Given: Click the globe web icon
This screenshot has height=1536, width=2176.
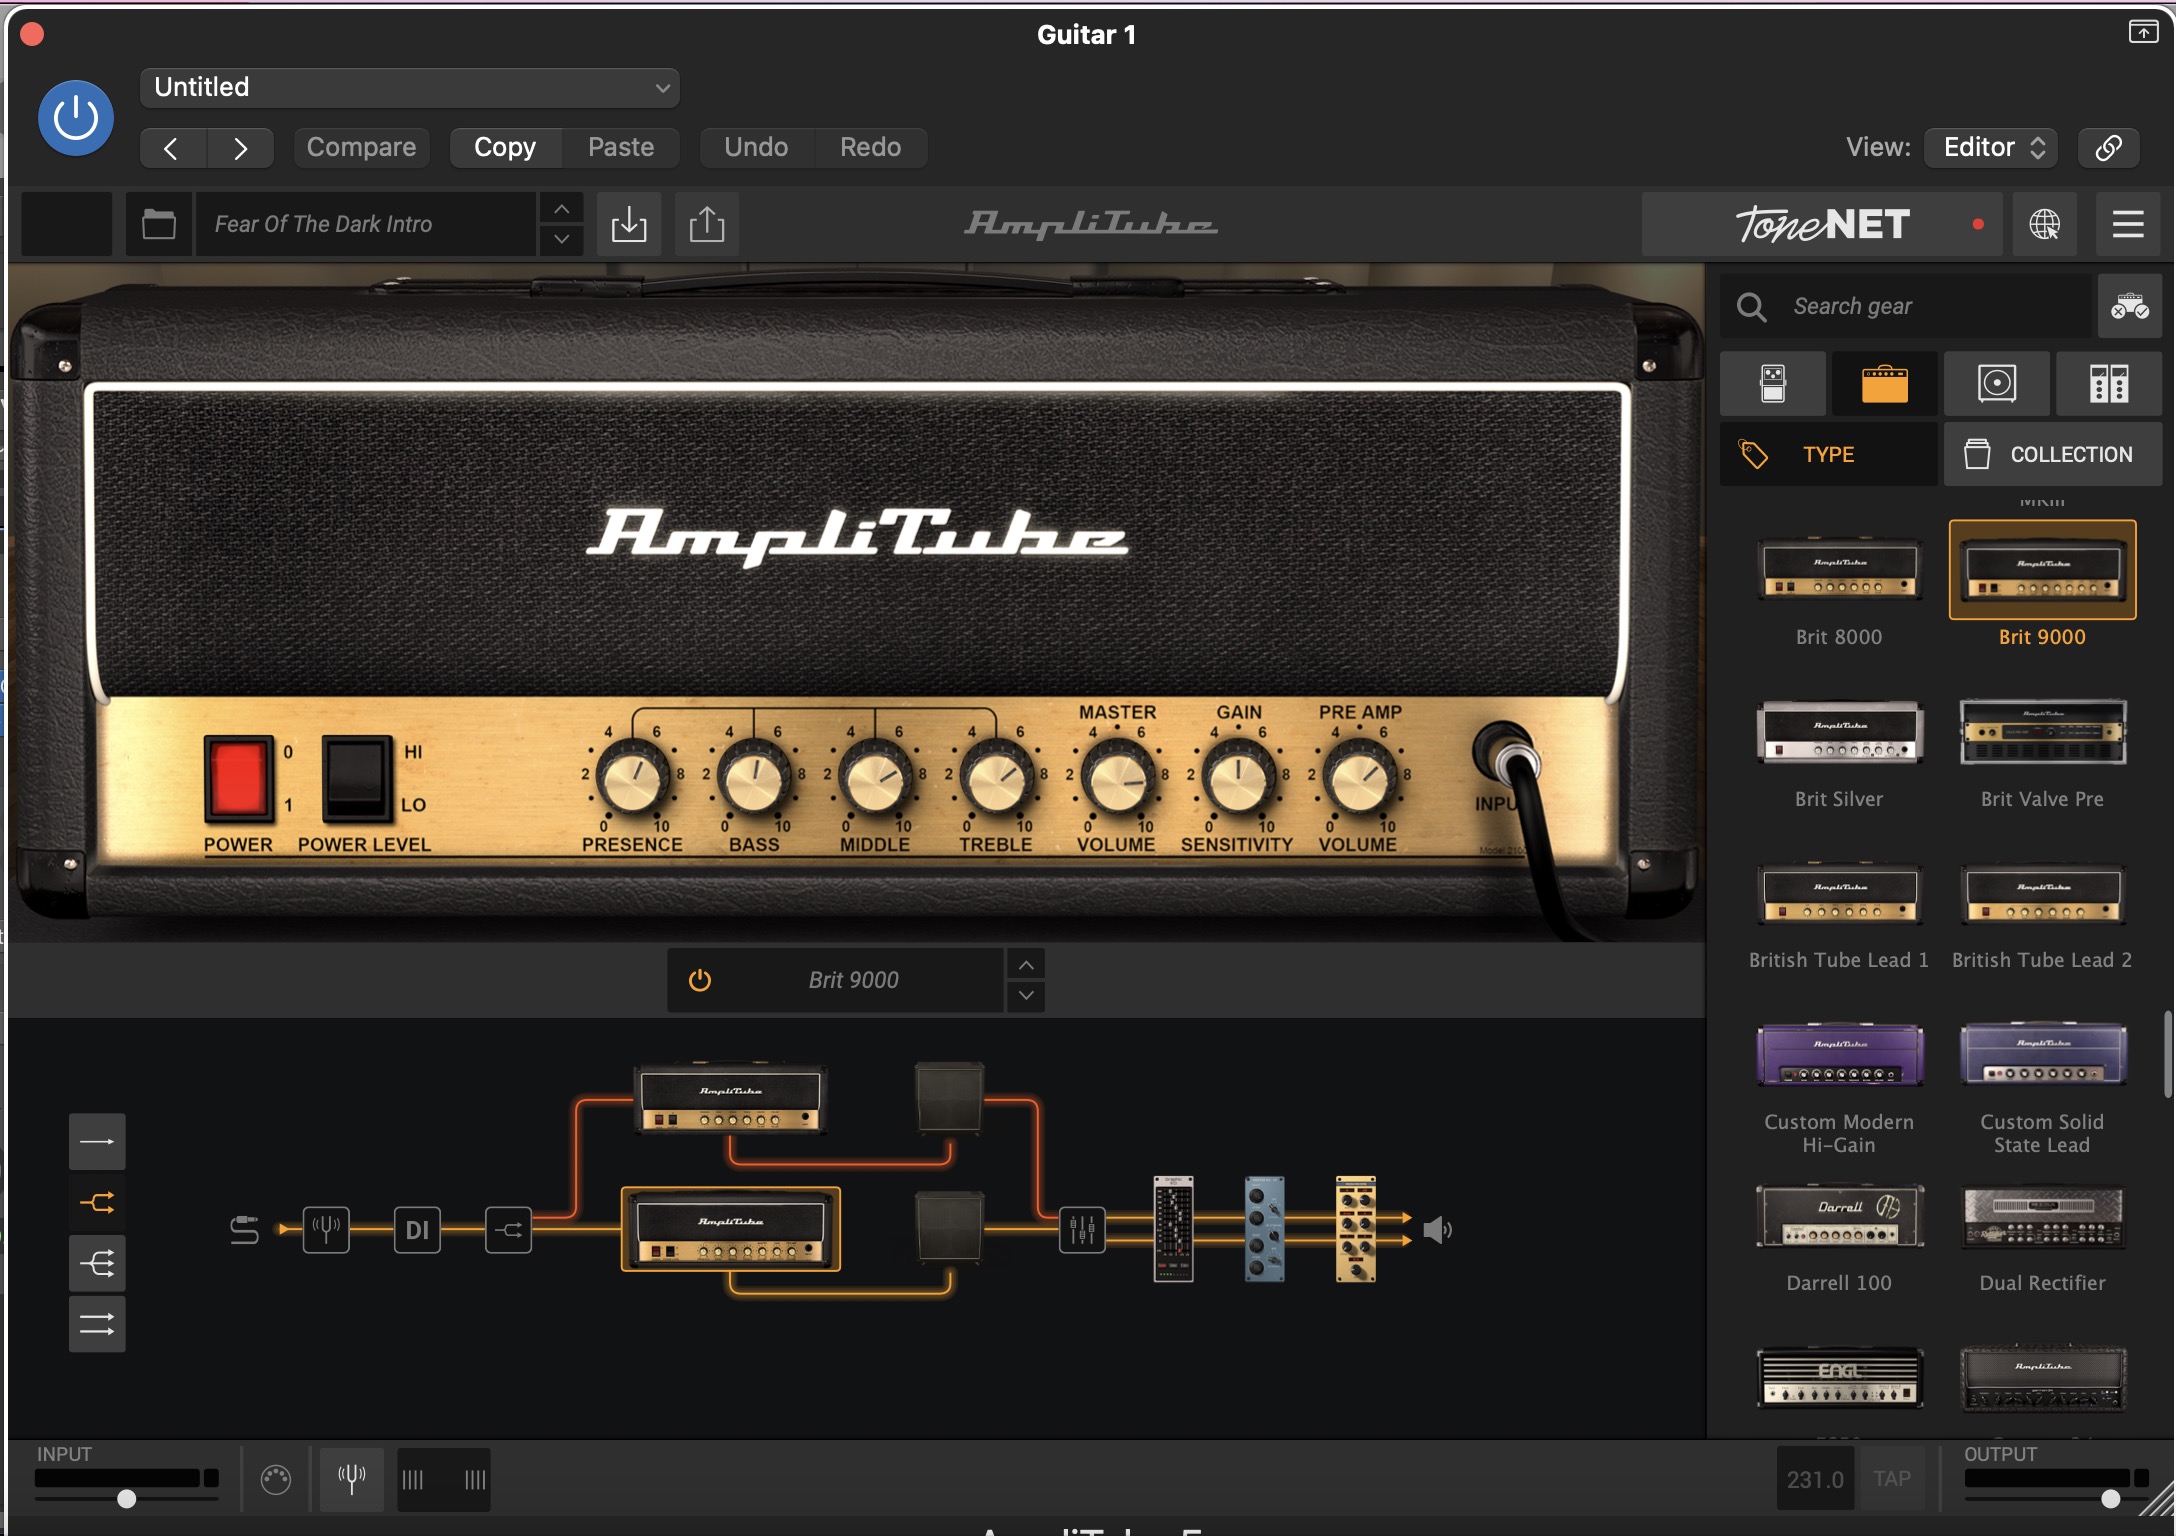Looking at the screenshot, I should 2045,224.
